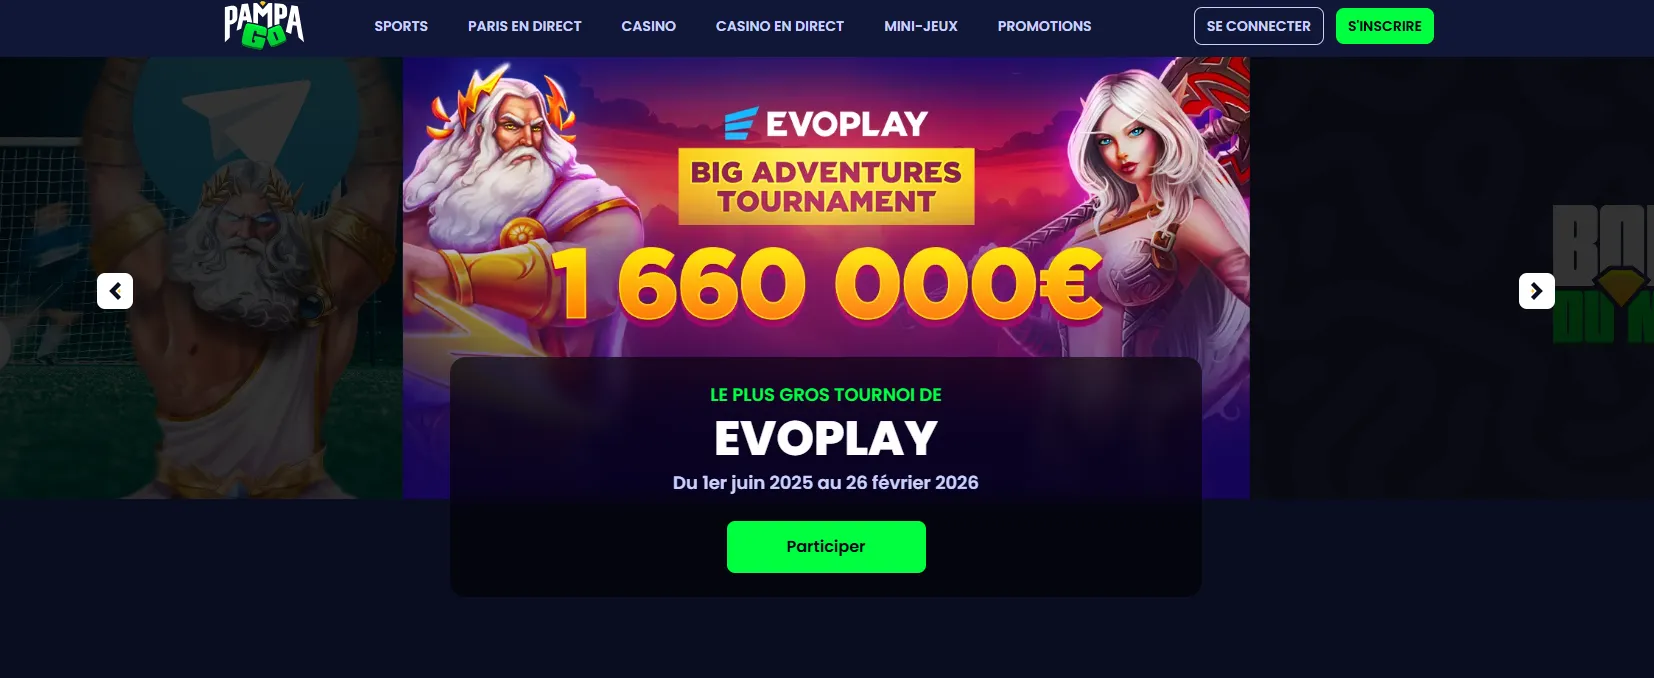Open the Promotions page
This screenshot has width=1654, height=678.
pyautogui.click(x=1044, y=26)
